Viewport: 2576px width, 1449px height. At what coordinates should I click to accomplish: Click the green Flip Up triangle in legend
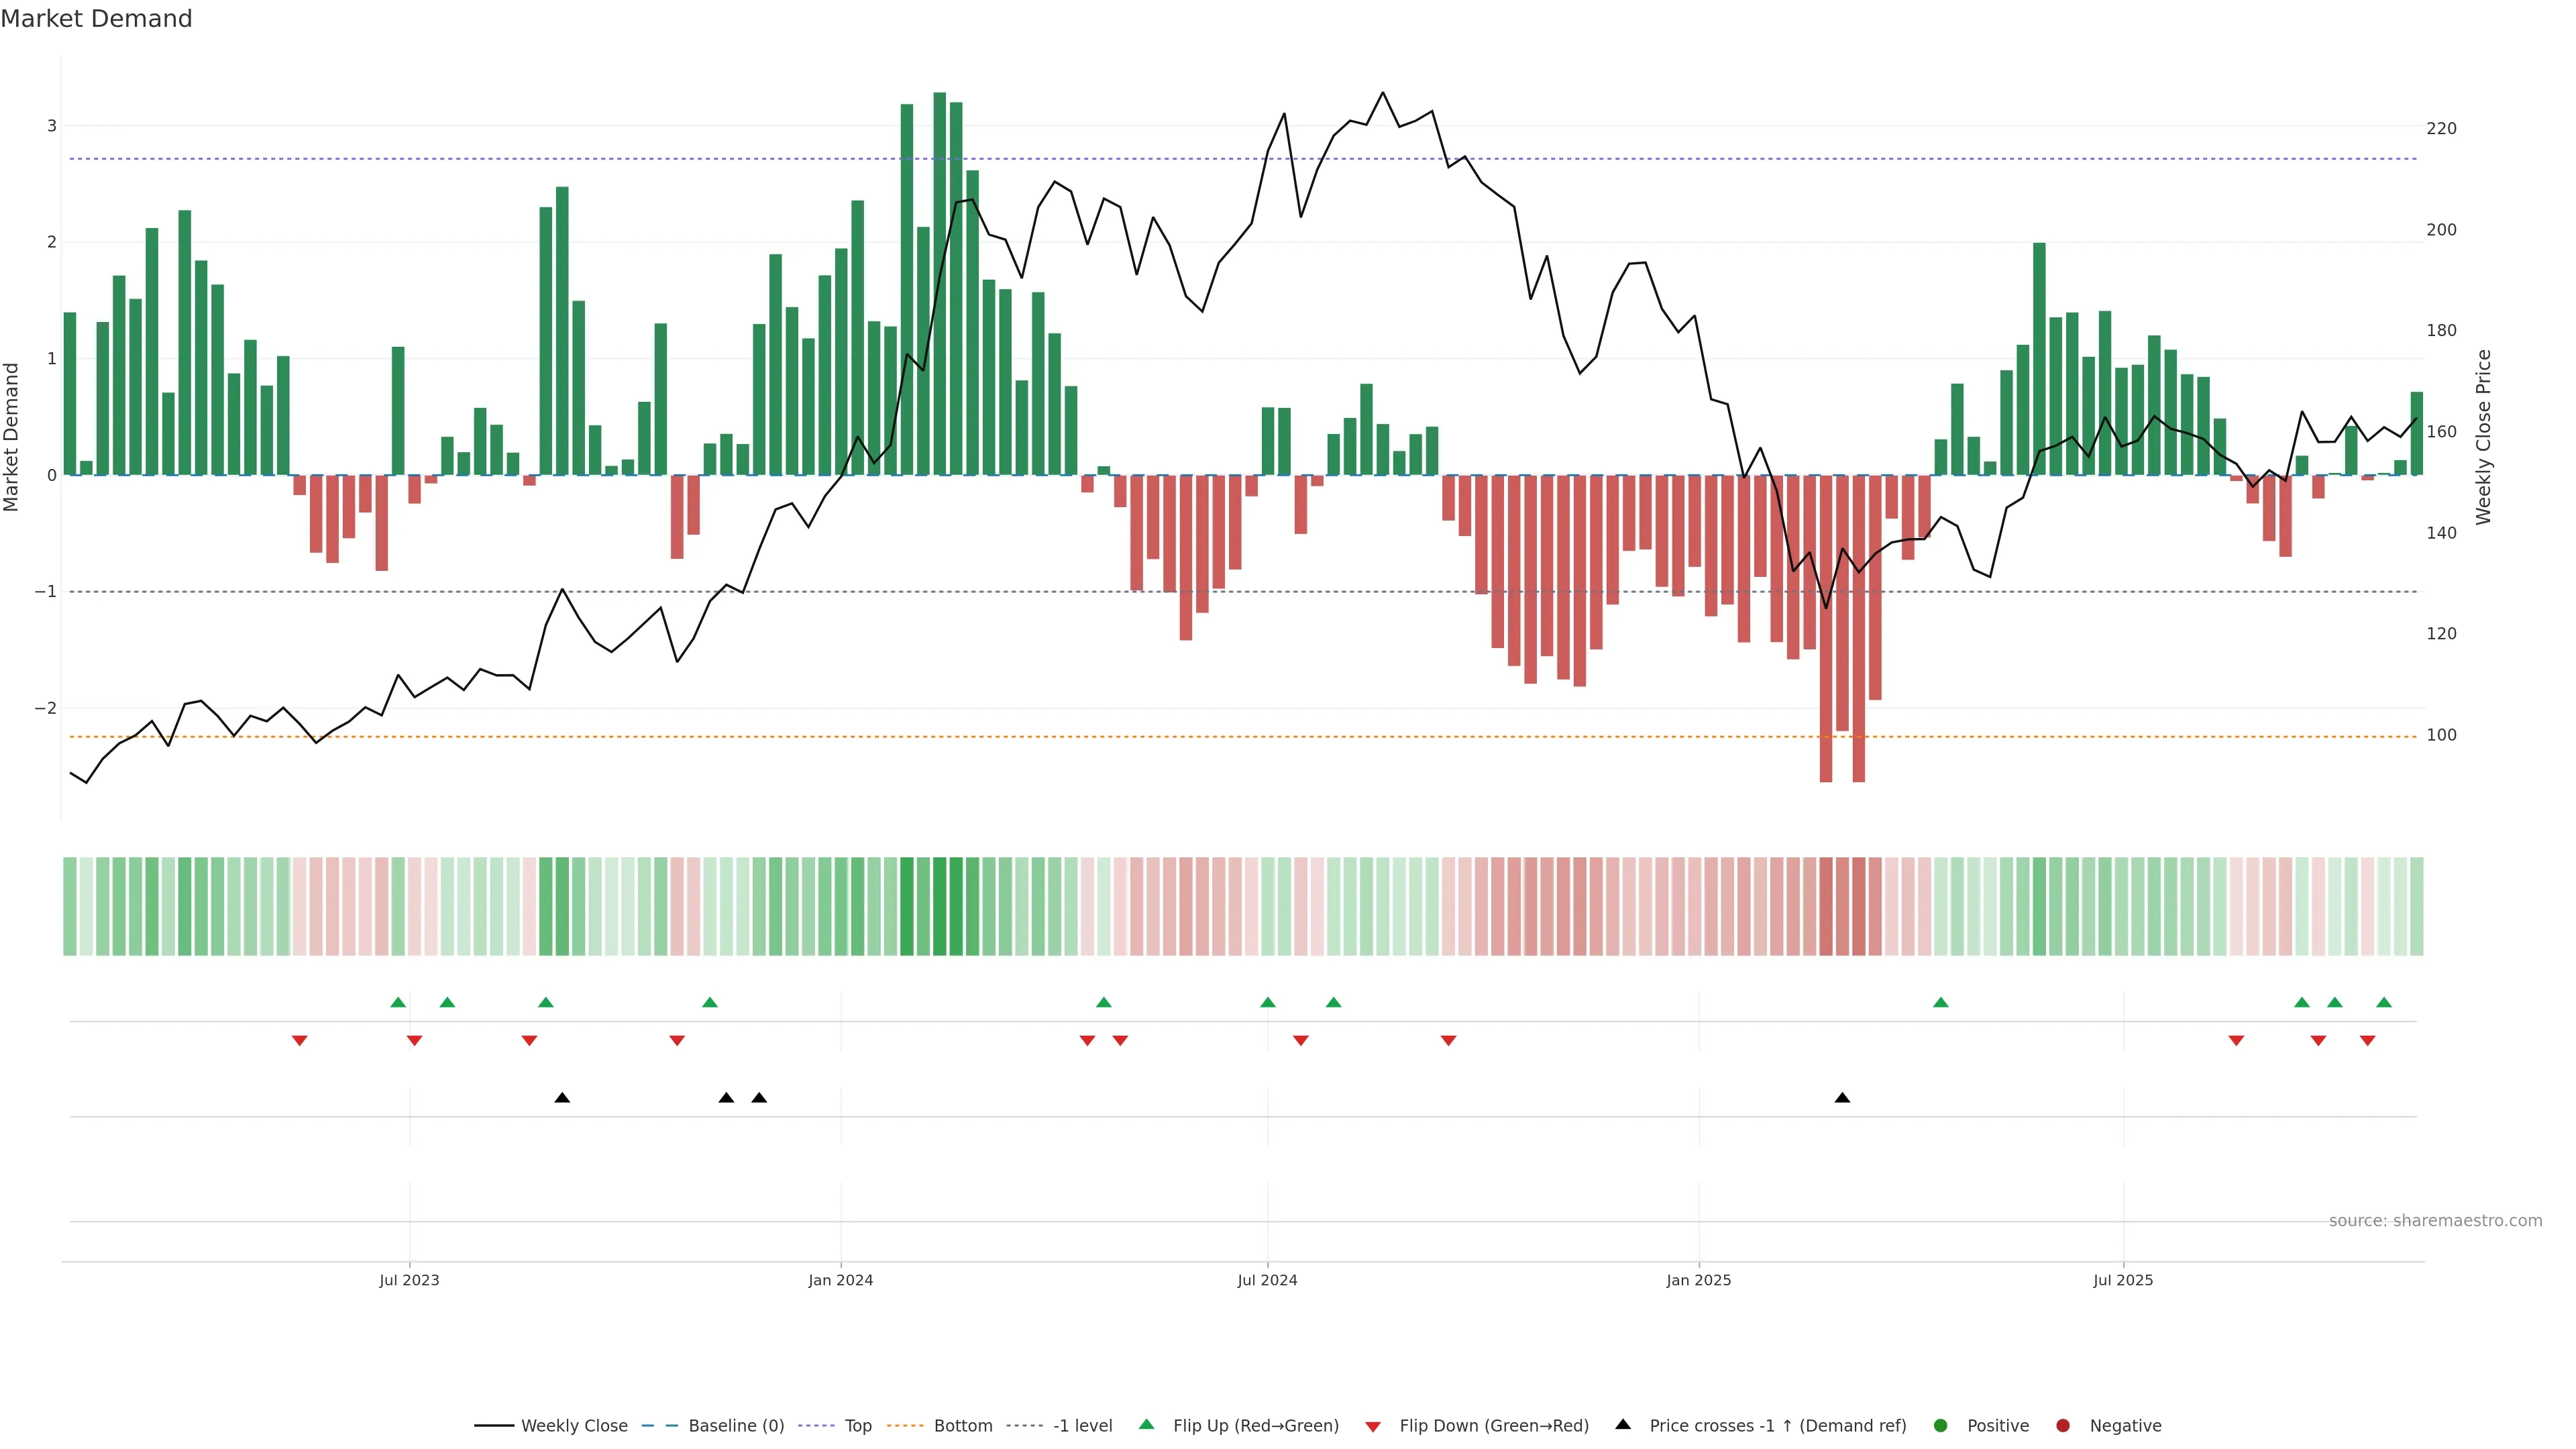[x=1146, y=1425]
